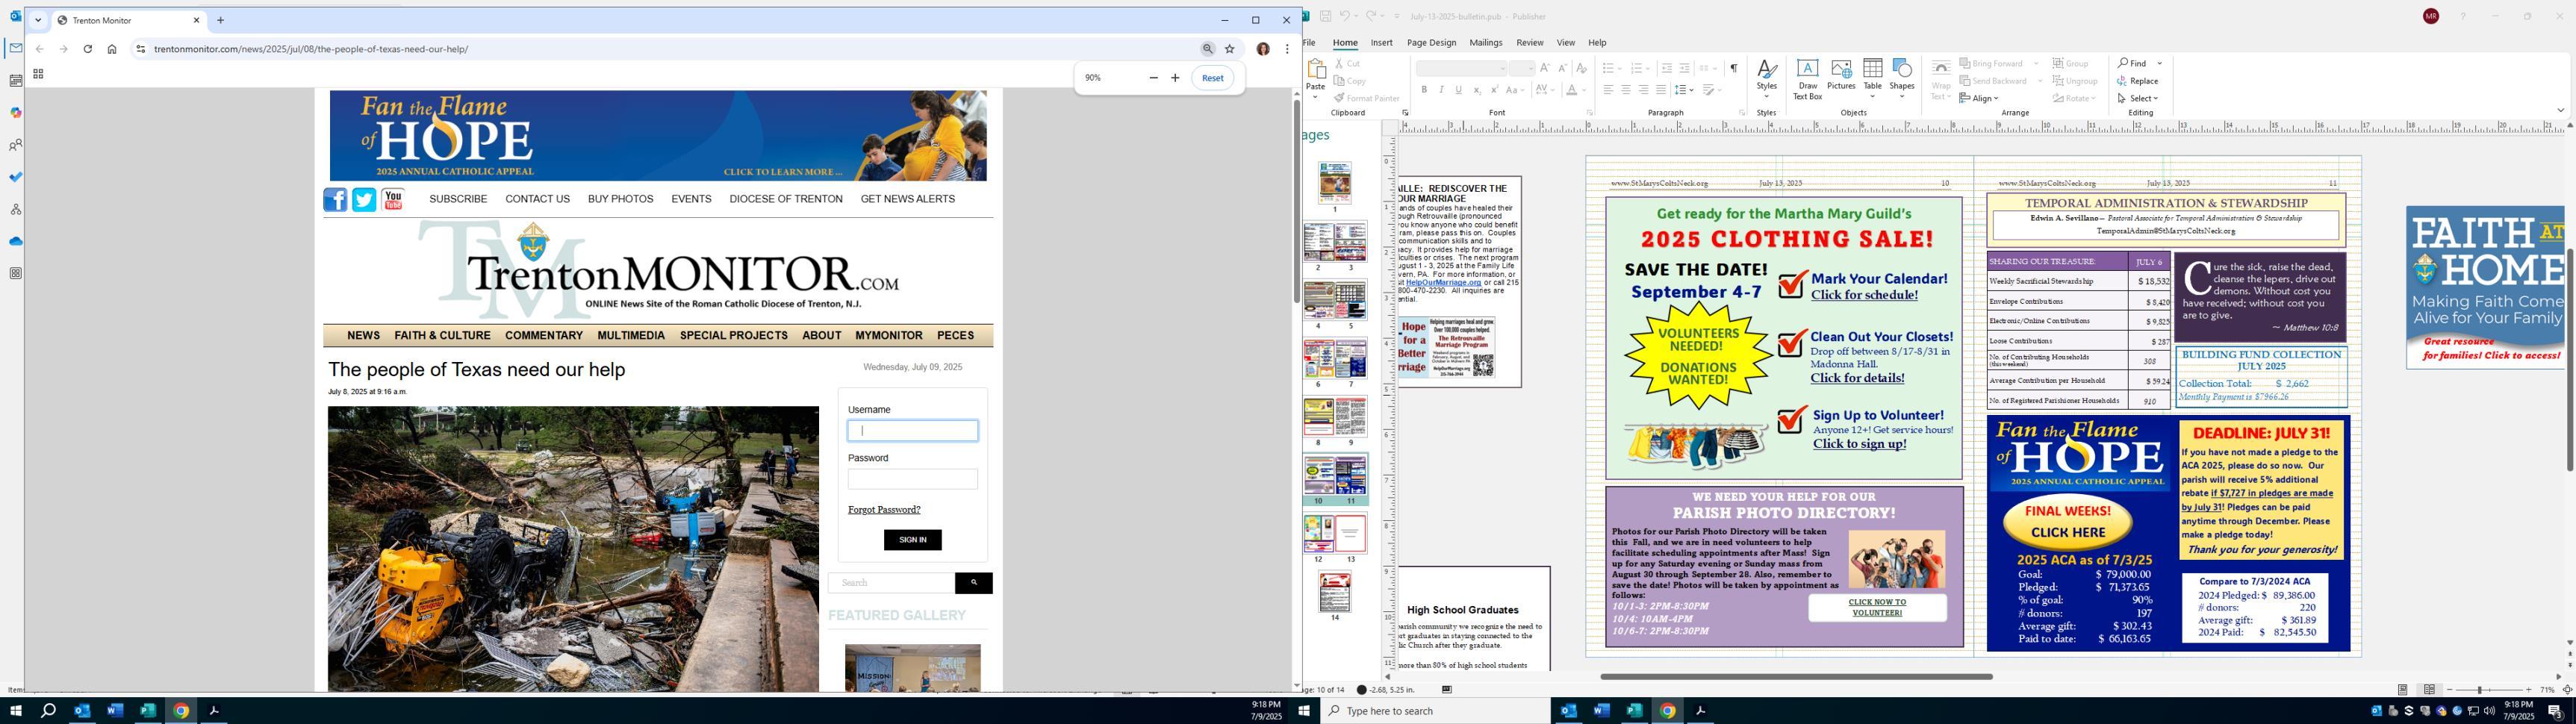This screenshot has height=724, width=2576.
Task: Open Trenton Monitor's YouTube channel icon
Action: (x=393, y=200)
